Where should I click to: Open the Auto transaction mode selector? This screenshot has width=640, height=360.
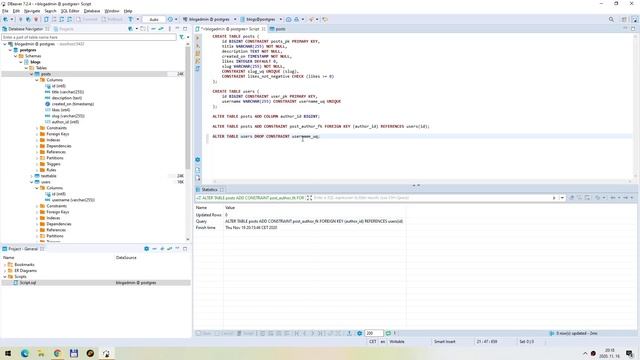click(x=154, y=19)
